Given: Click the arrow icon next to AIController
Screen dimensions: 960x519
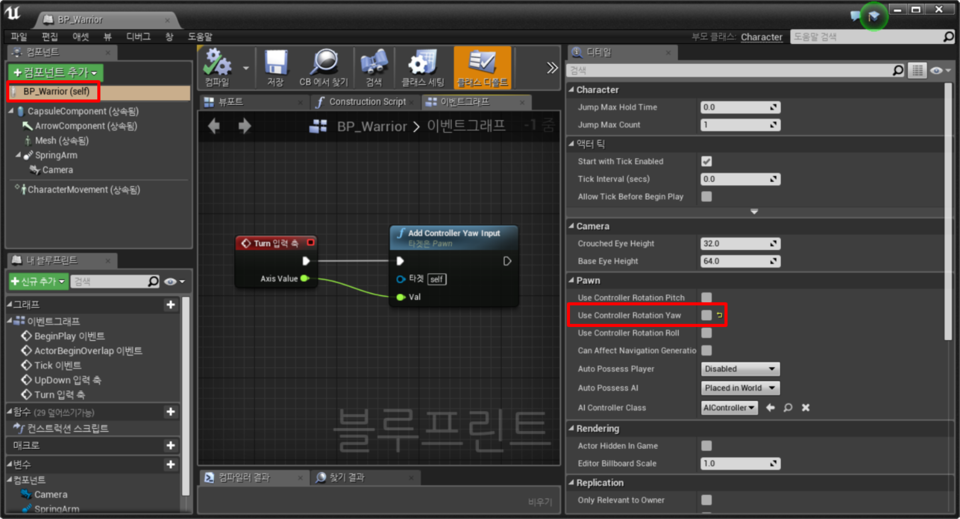Looking at the screenshot, I should pyautogui.click(x=770, y=408).
